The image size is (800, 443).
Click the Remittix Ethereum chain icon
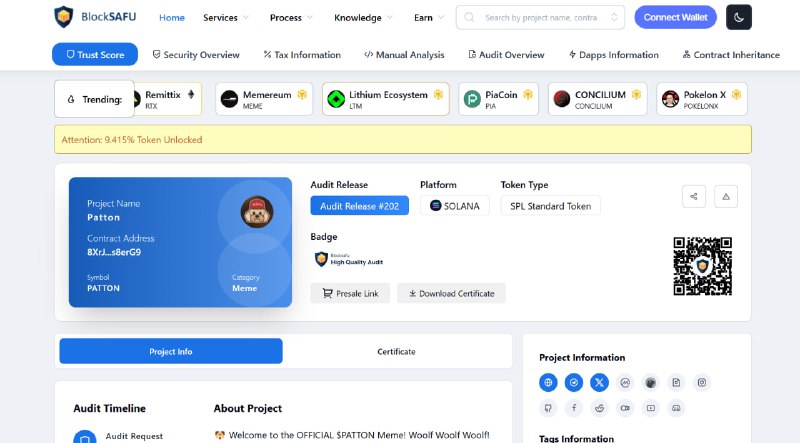point(191,94)
